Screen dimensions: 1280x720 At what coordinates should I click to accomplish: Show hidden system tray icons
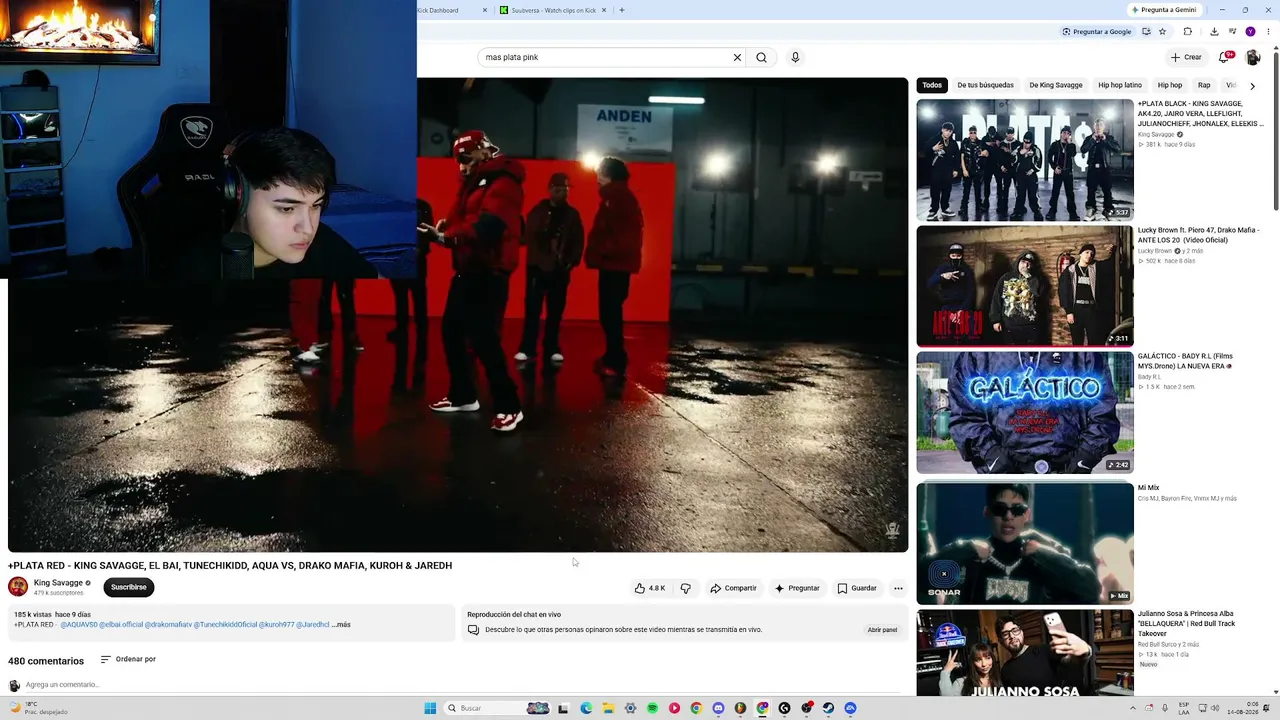[x=1134, y=708]
